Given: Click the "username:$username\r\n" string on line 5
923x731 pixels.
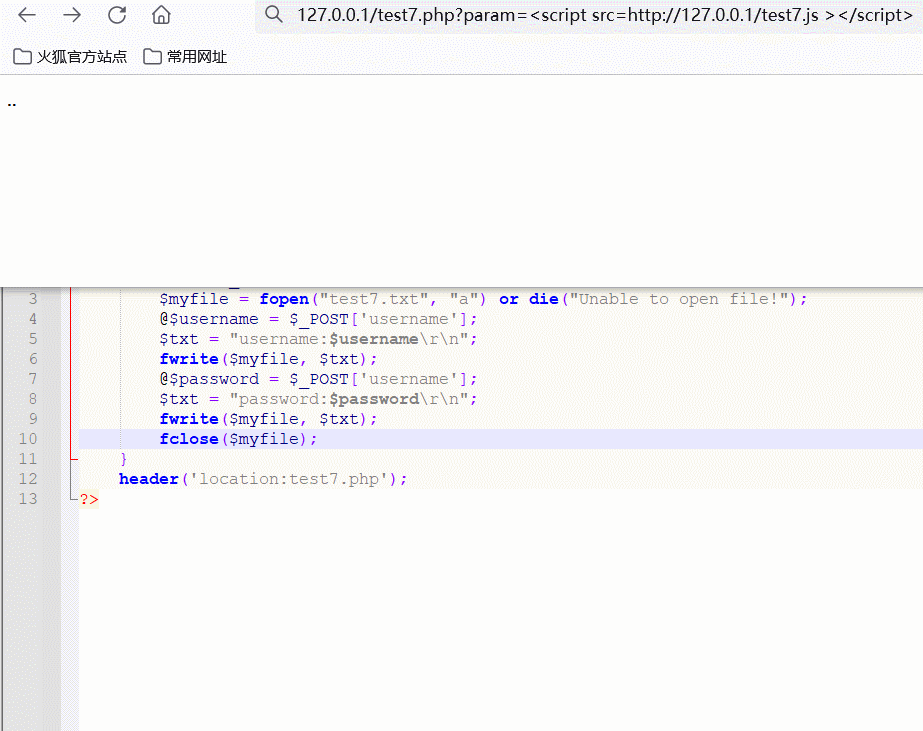Looking at the screenshot, I should coord(349,339).
